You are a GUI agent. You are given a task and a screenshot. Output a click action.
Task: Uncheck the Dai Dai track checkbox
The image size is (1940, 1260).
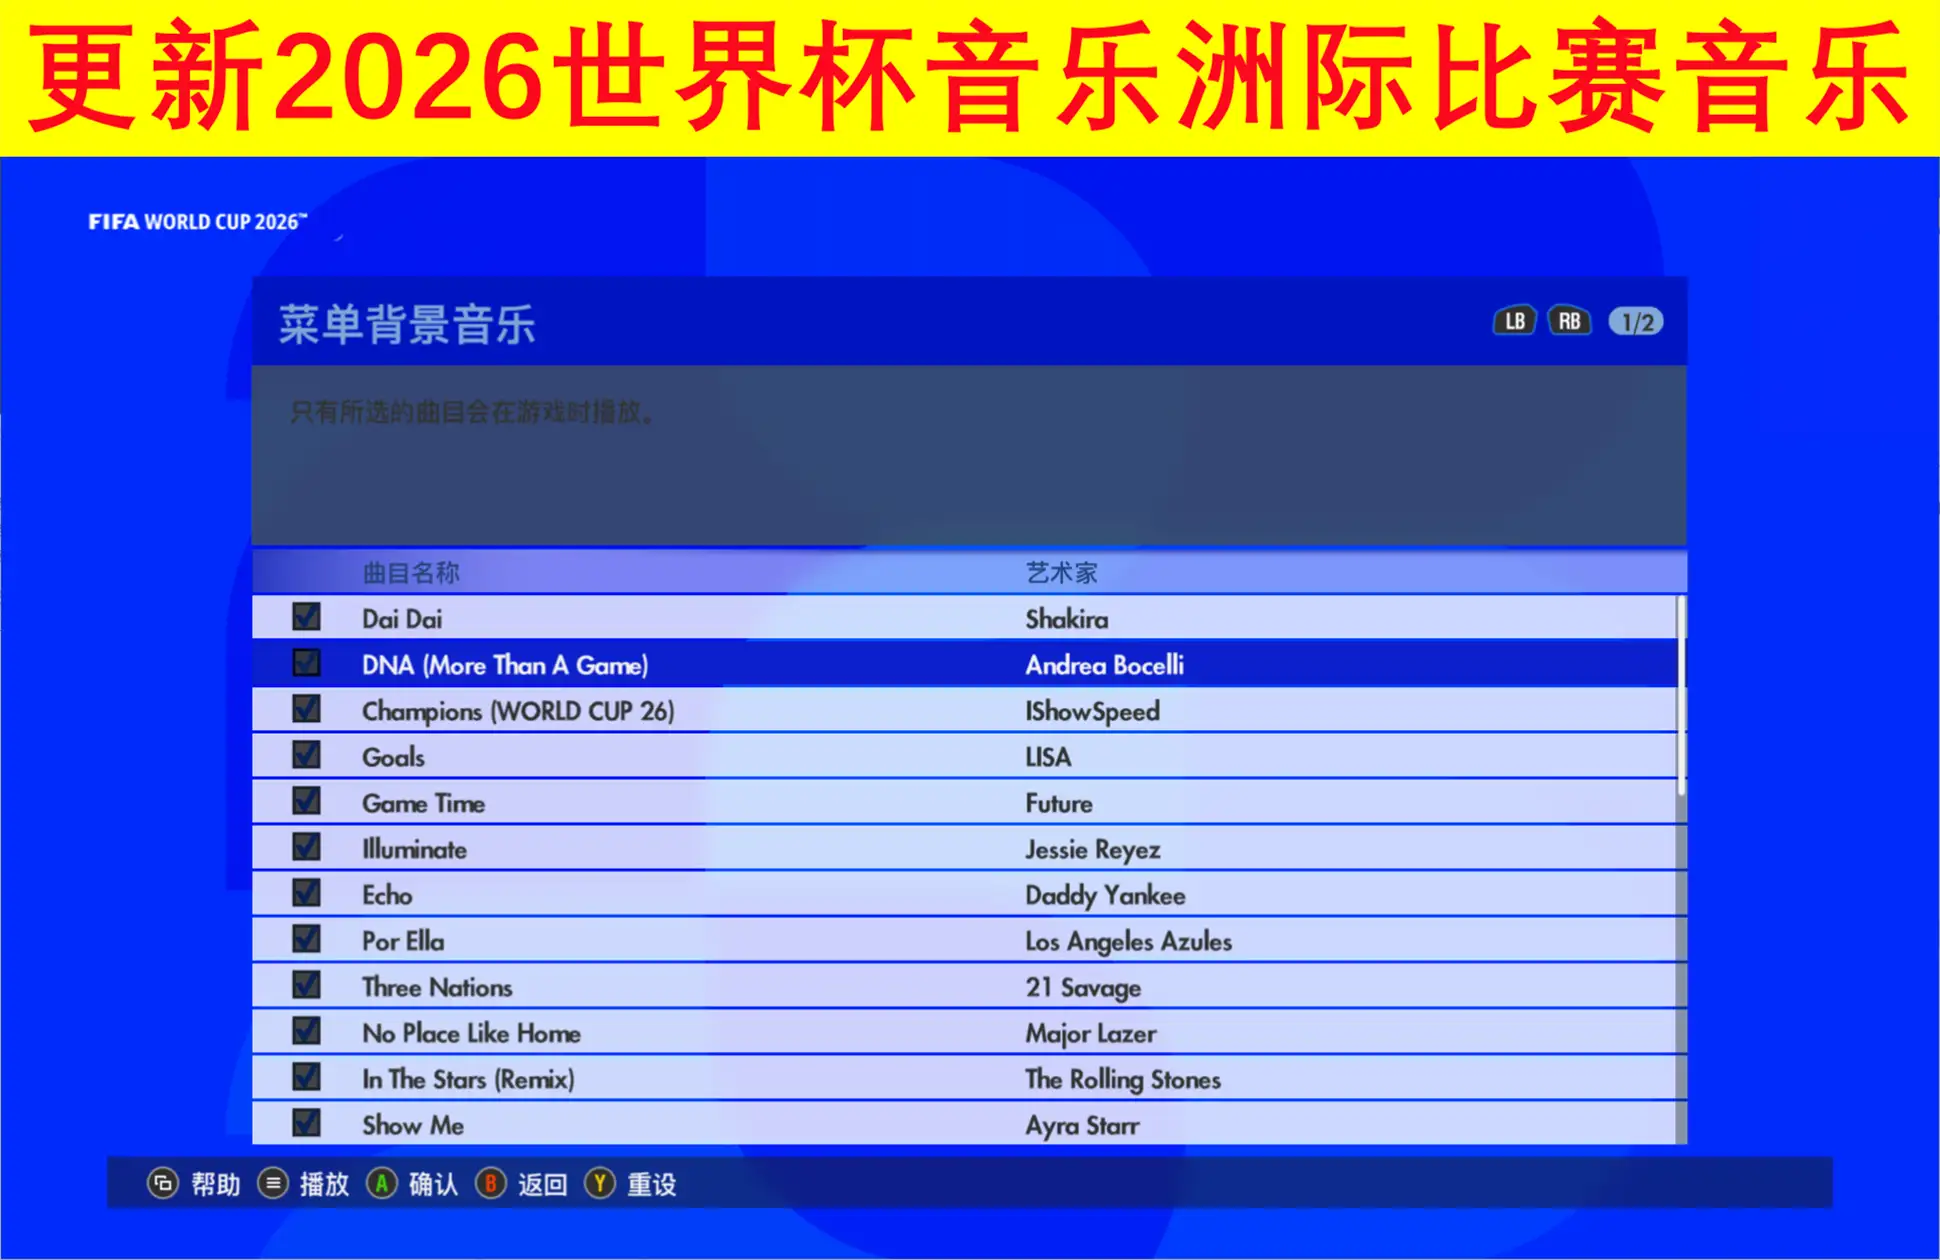click(306, 617)
